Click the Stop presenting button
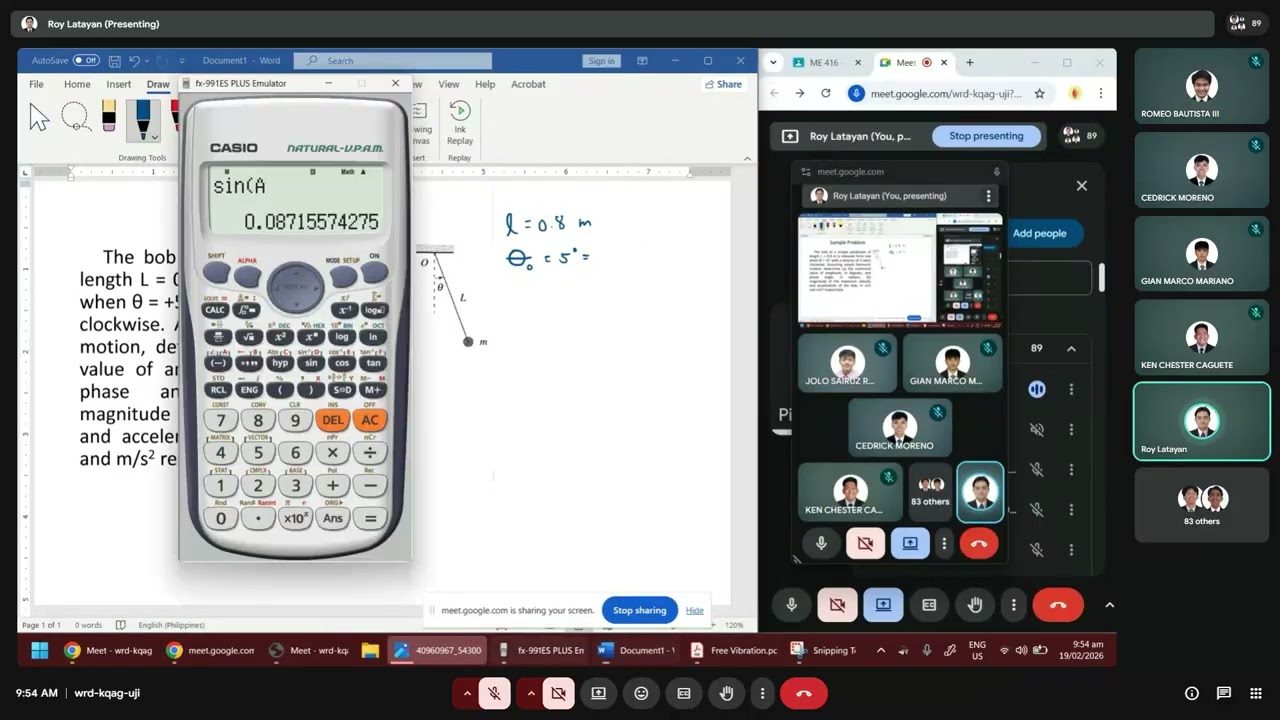The width and height of the screenshot is (1280, 720). pyautogui.click(x=986, y=136)
